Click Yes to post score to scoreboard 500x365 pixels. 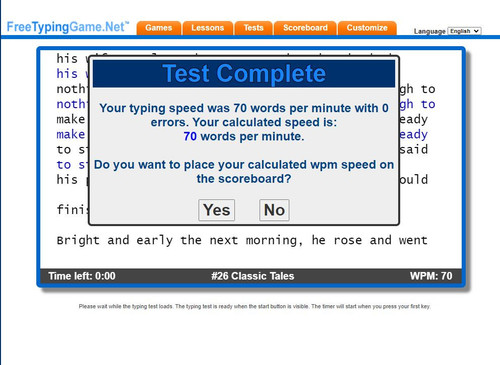point(217,210)
